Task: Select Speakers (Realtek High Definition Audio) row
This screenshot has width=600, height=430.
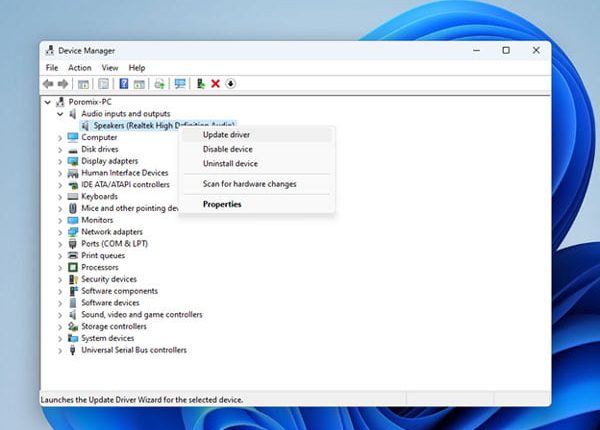Action: pos(158,125)
